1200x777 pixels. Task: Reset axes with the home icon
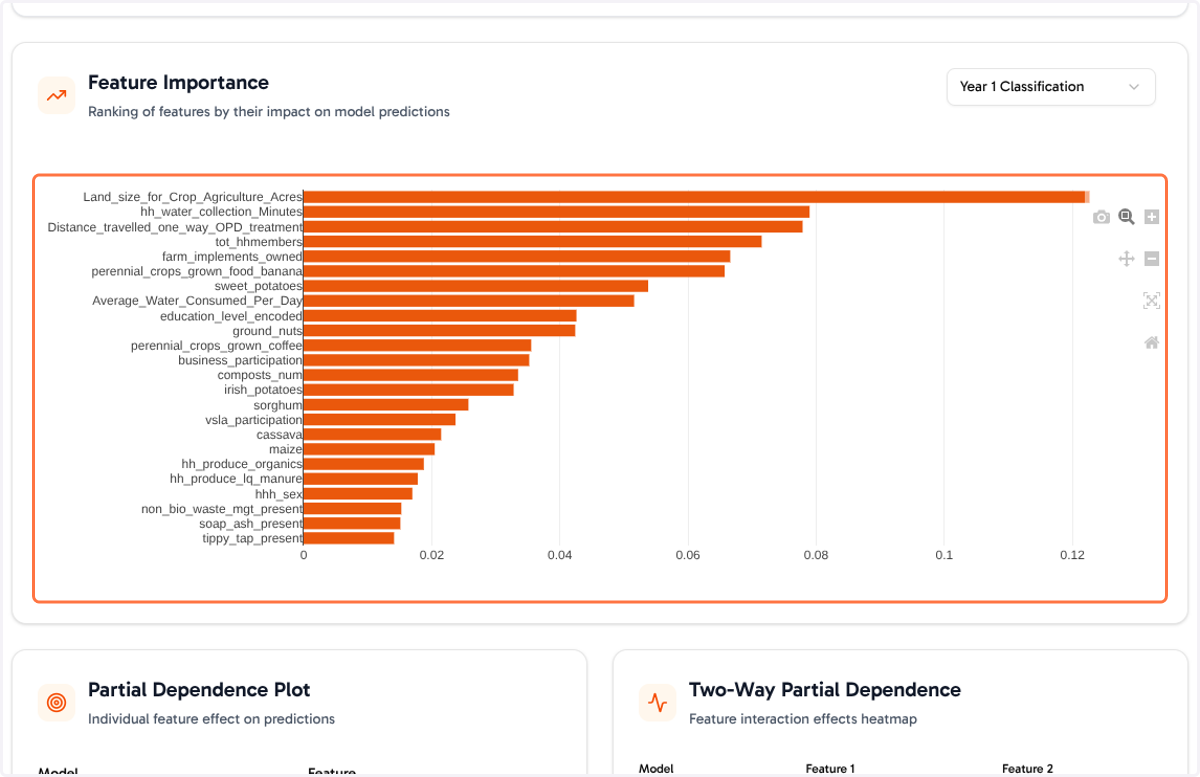click(x=1151, y=343)
